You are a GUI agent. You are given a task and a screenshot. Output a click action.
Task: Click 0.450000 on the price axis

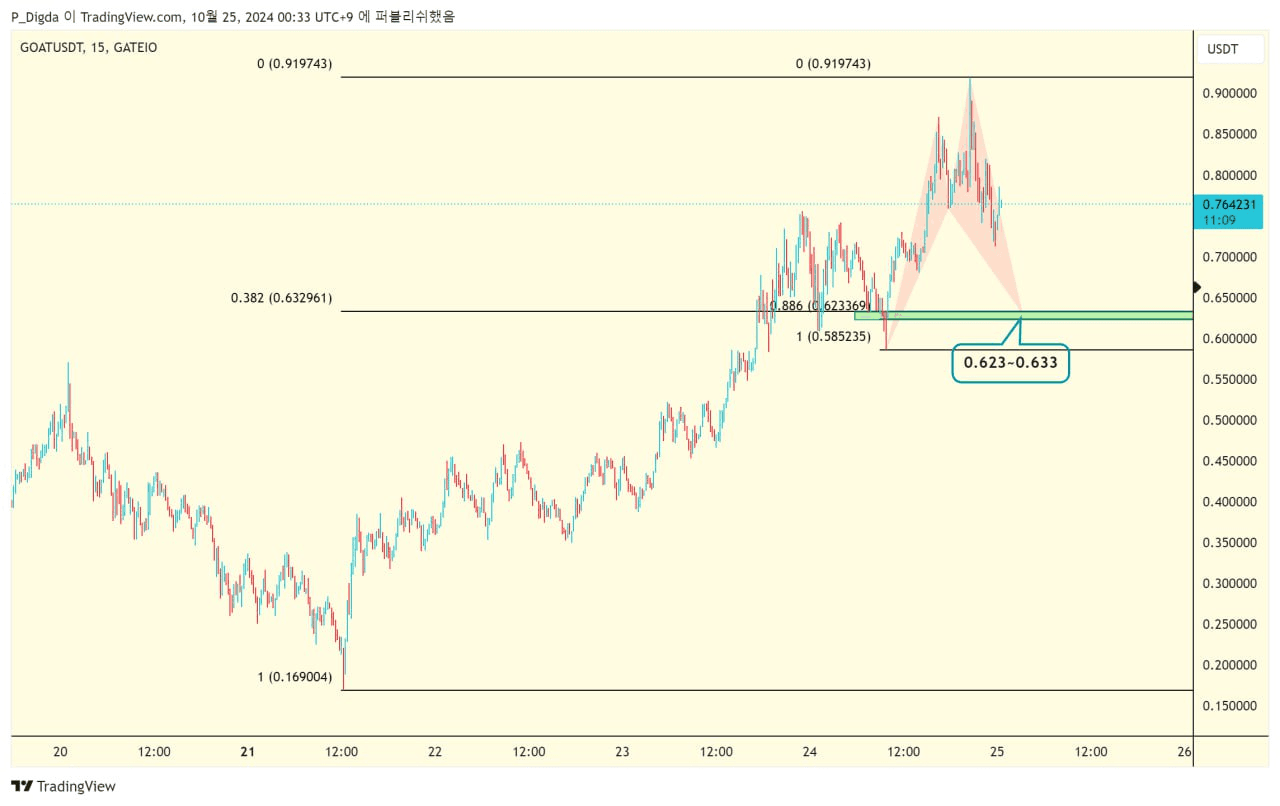(x=1229, y=461)
